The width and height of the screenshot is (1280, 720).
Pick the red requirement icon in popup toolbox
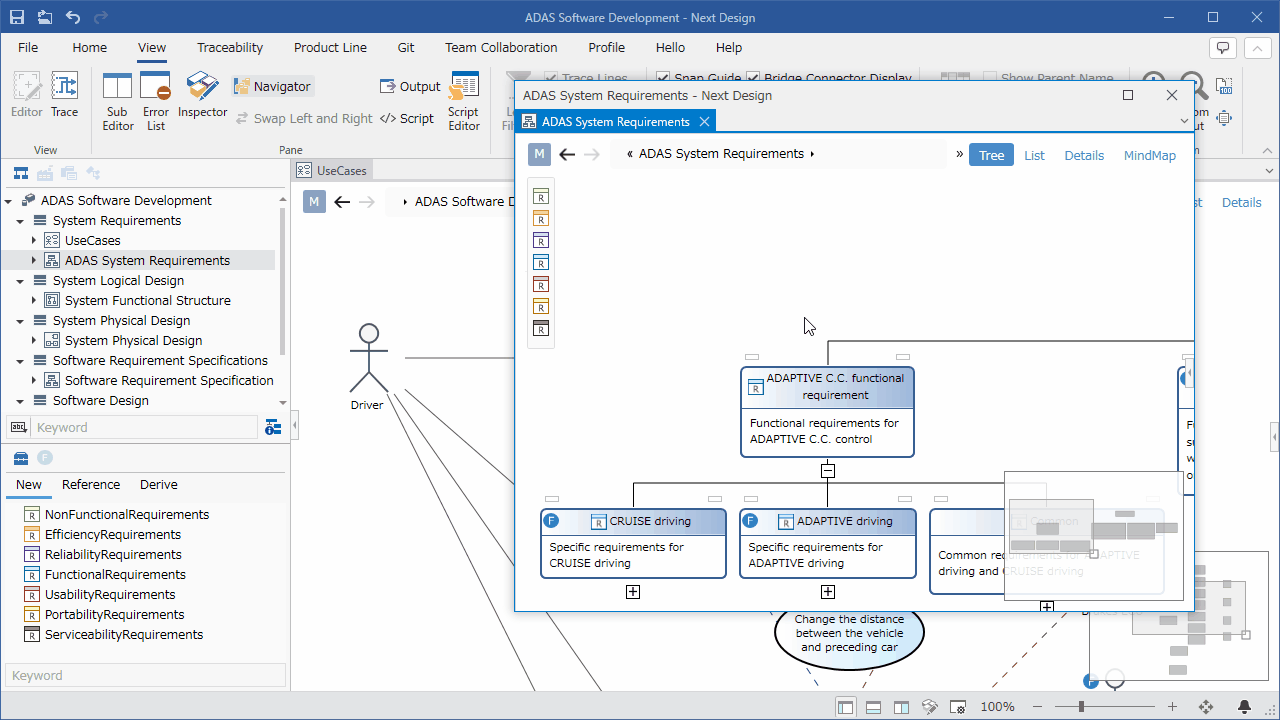click(x=541, y=284)
